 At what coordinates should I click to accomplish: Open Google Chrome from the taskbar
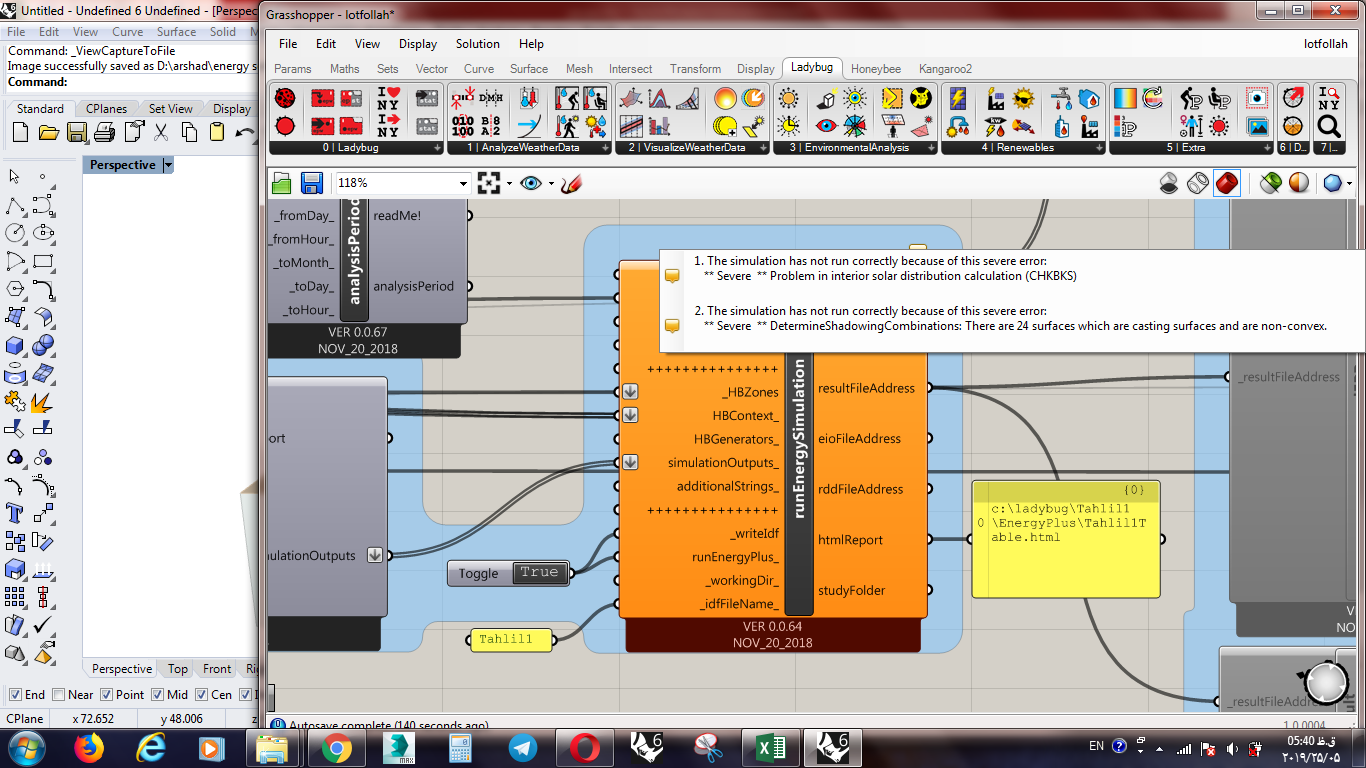(335, 747)
